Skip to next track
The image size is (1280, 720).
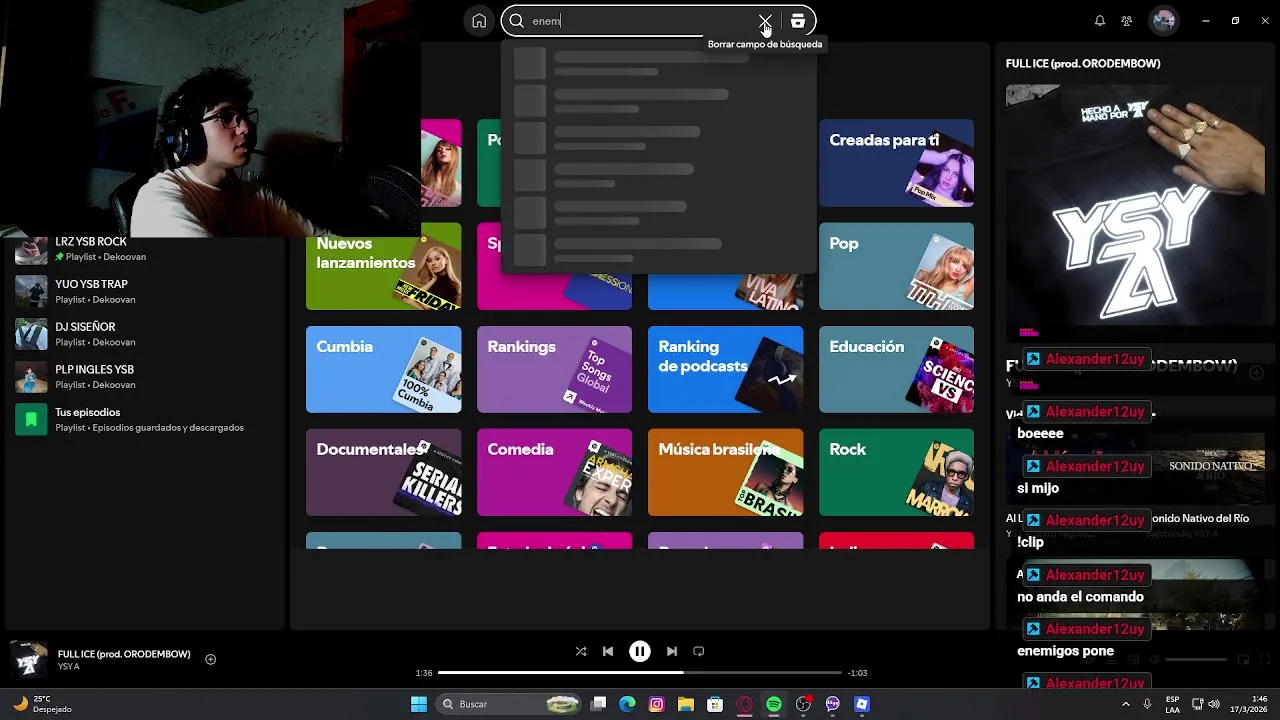click(x=672, y=651)
